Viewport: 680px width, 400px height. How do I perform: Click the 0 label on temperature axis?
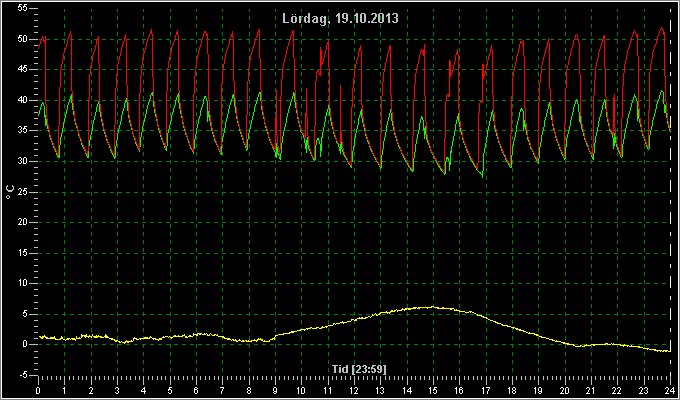point(26,344)
